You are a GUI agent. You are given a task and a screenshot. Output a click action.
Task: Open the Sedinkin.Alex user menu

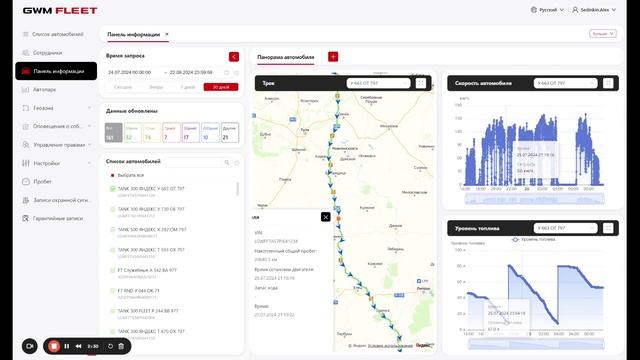[594, 10]
